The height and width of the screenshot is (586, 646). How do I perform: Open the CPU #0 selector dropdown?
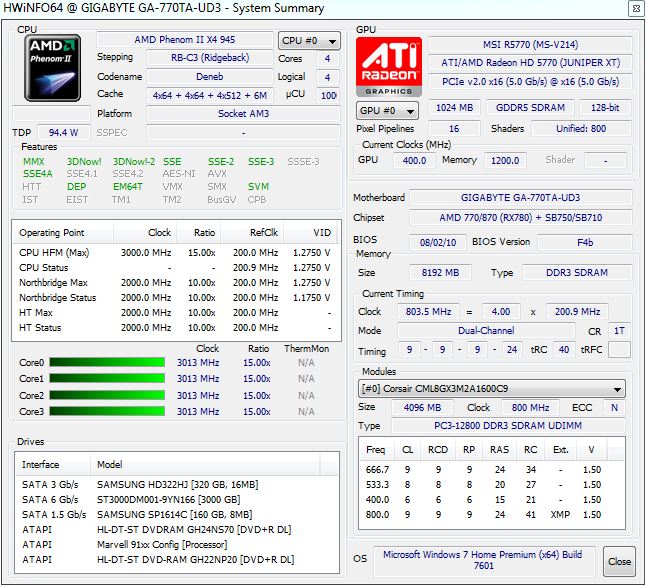309,41
